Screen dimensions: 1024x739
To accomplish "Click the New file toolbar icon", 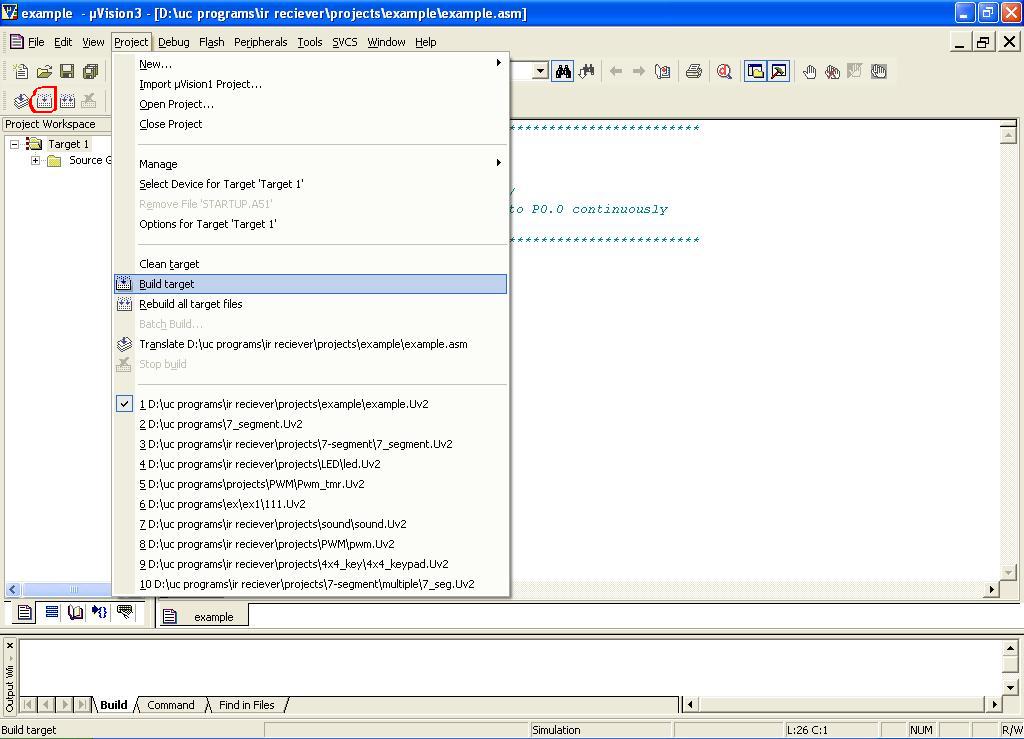I will coord(21,71).
